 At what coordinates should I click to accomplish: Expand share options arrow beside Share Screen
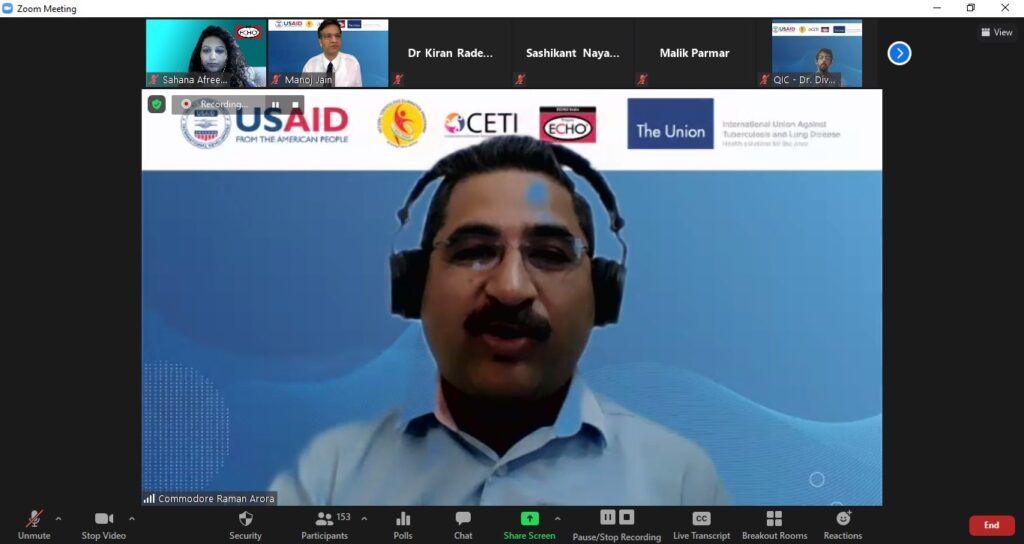(x=557, y=519)
